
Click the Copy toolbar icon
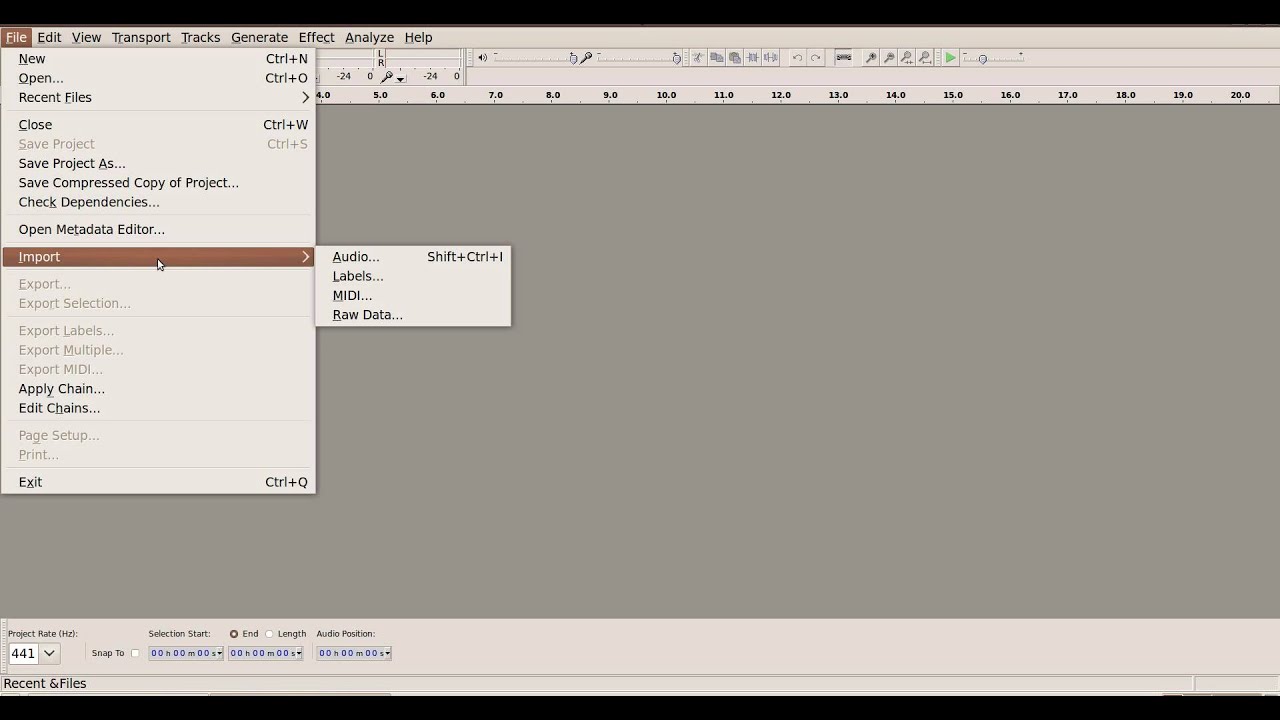click(716, 58)
